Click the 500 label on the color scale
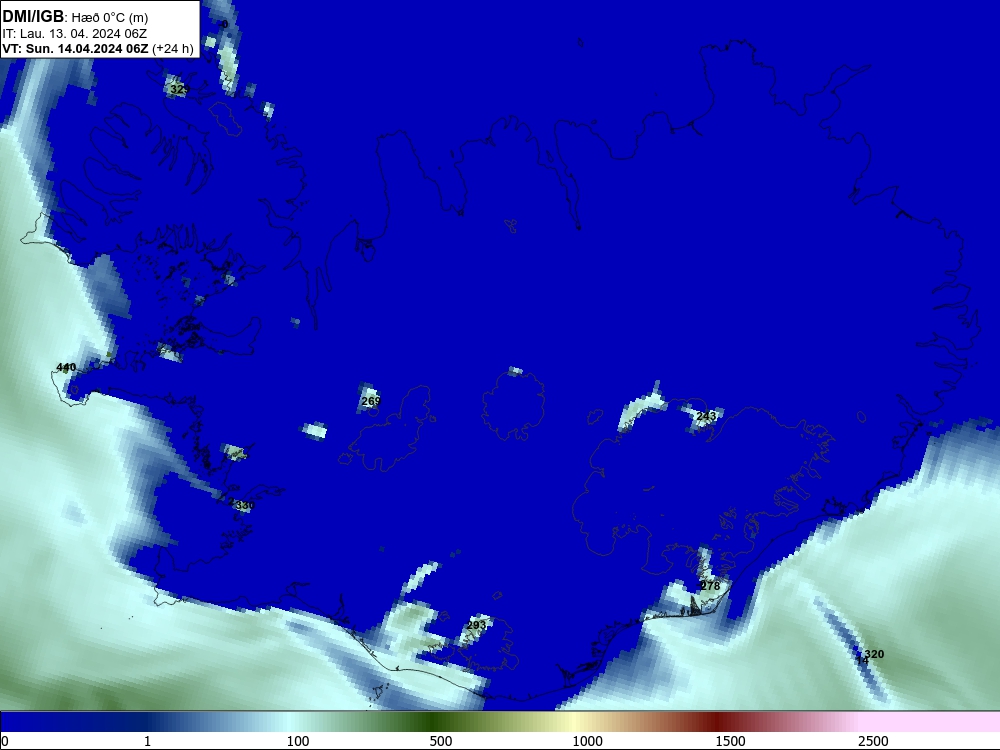Screen dimensions: 1000x750 coord(441,741)
